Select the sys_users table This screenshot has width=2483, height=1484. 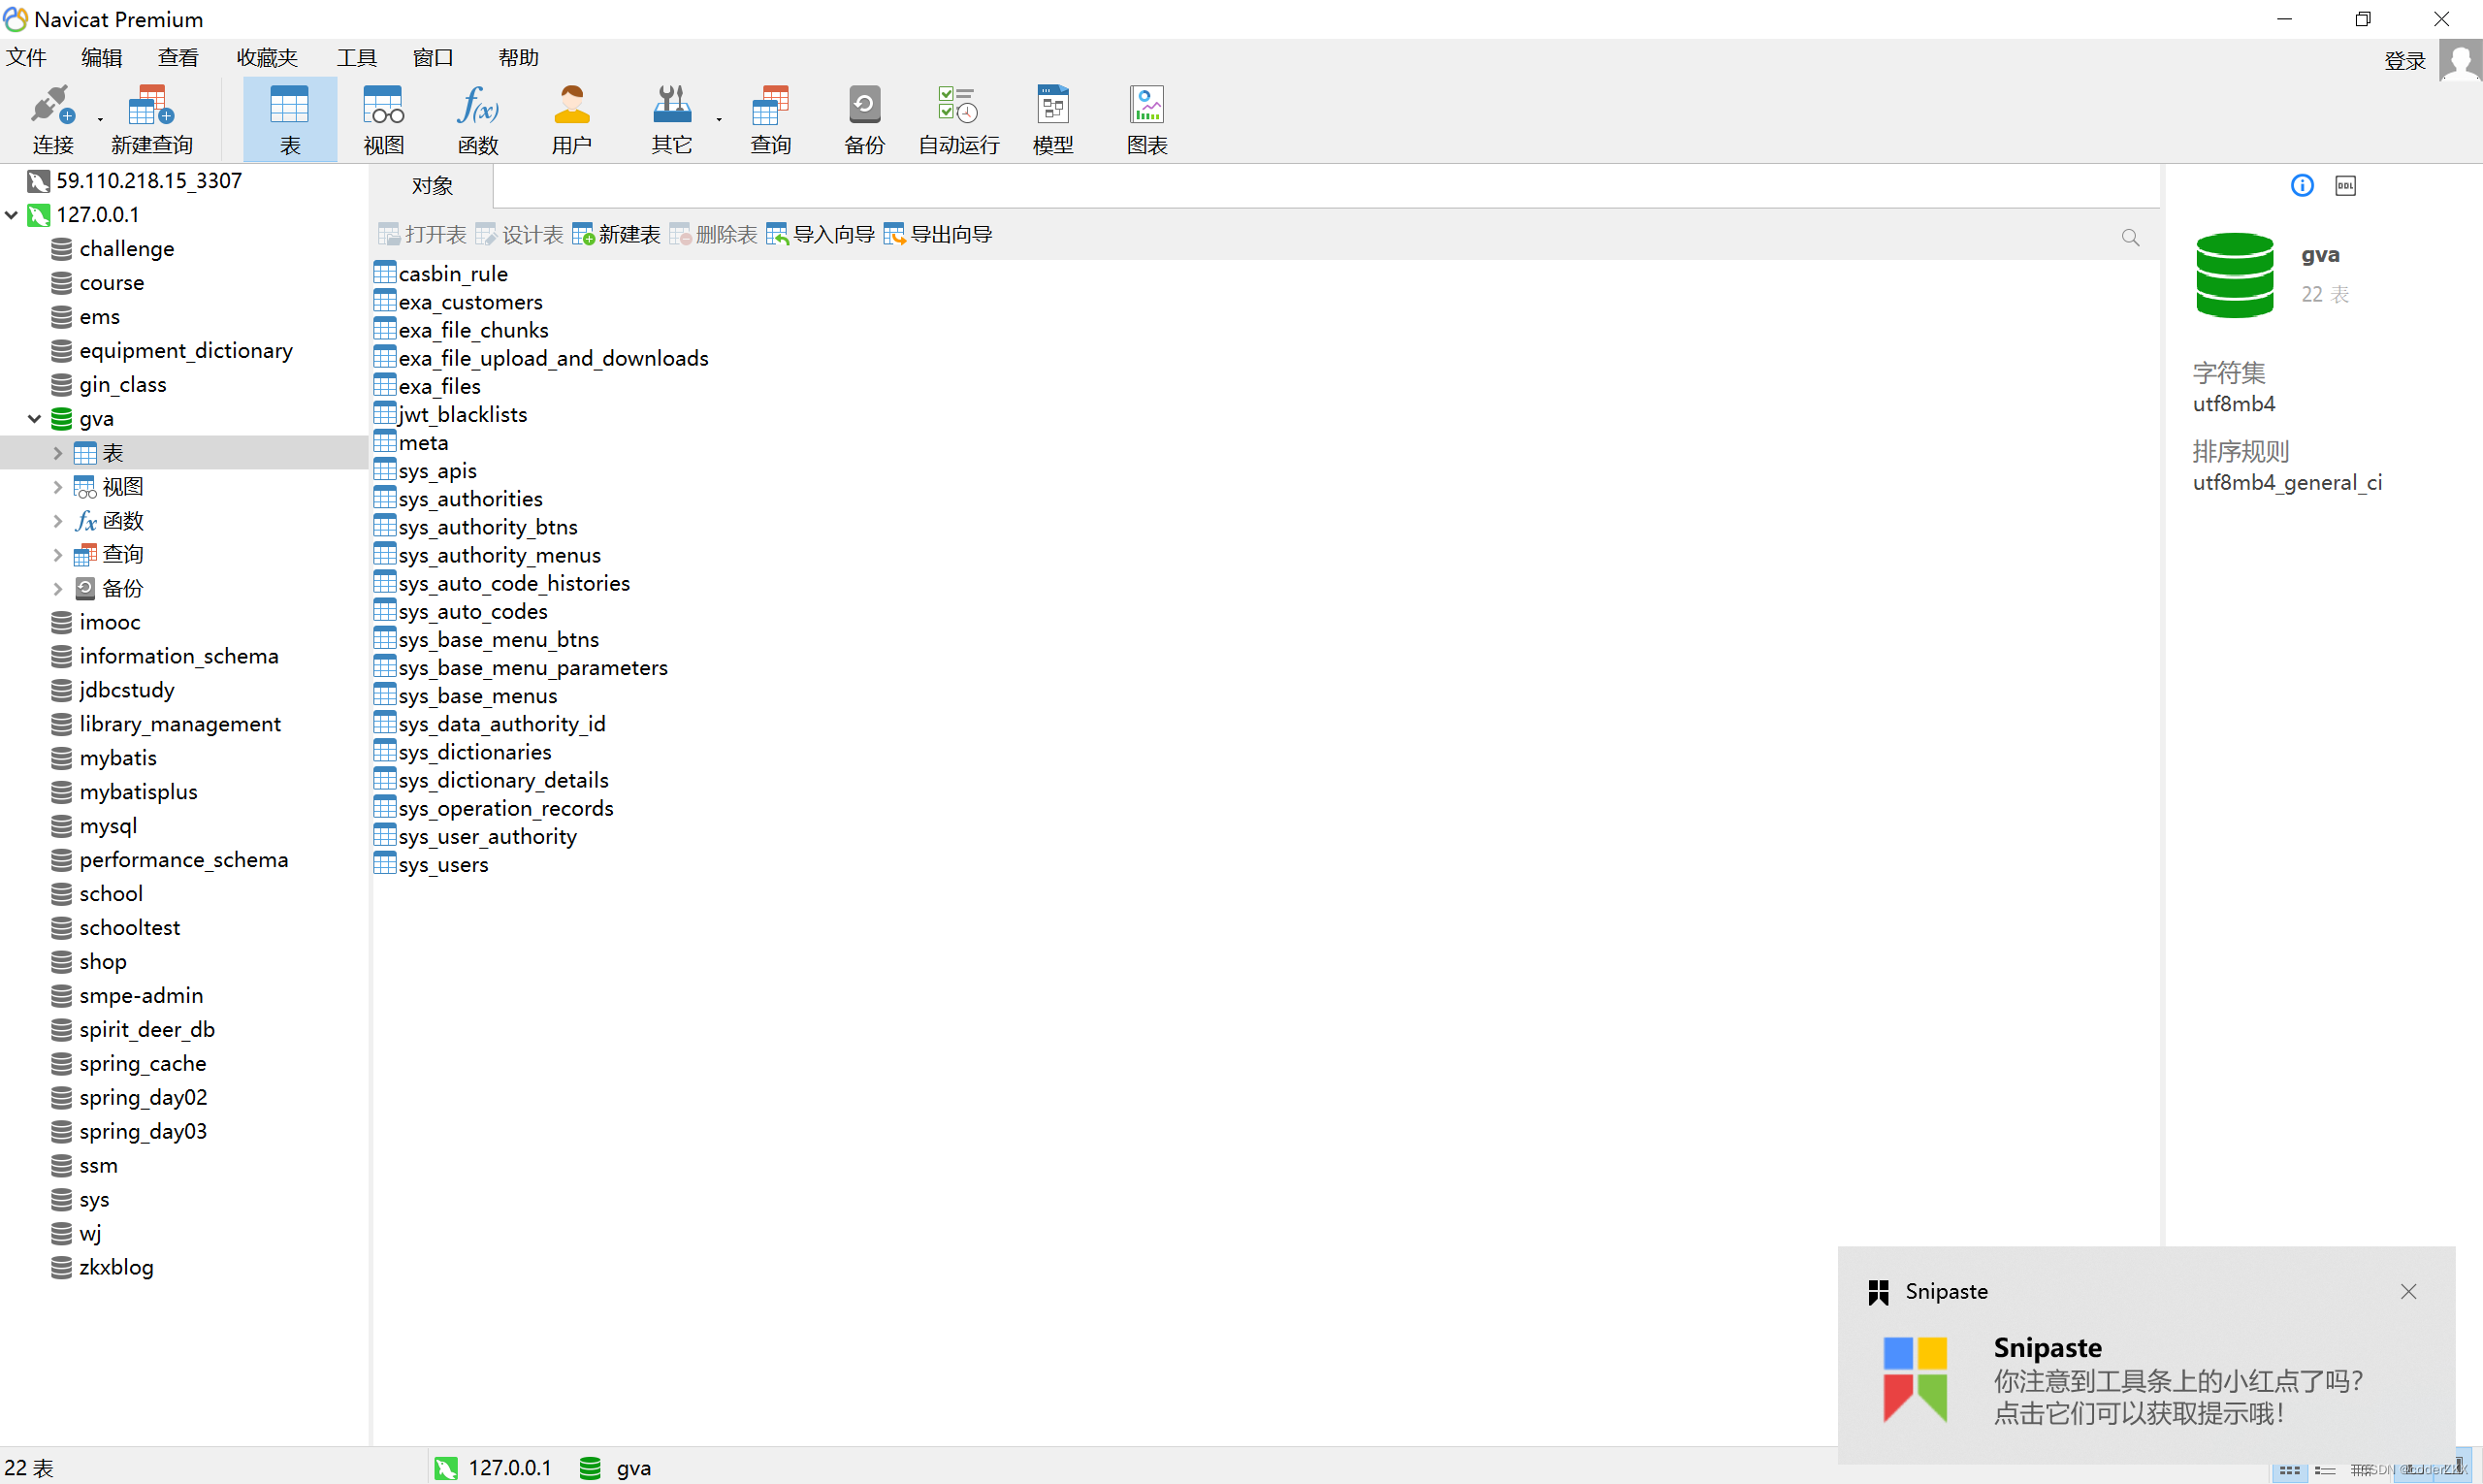point(443,865)
